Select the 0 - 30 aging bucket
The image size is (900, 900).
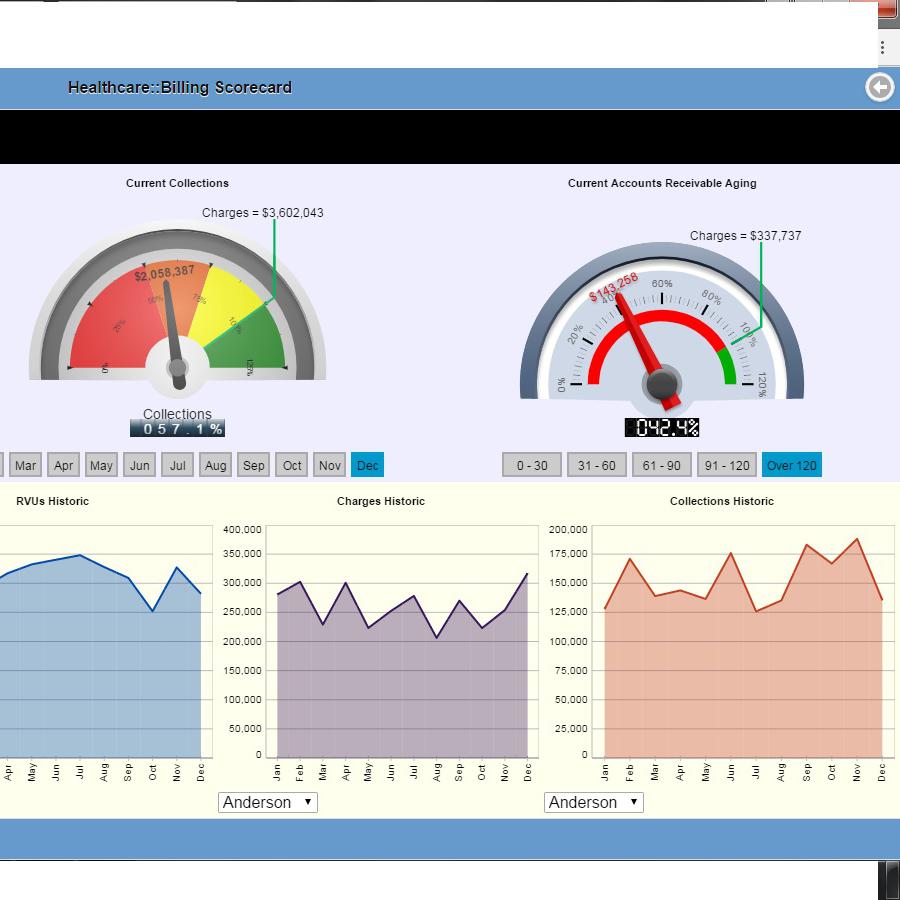click(530, 465)
